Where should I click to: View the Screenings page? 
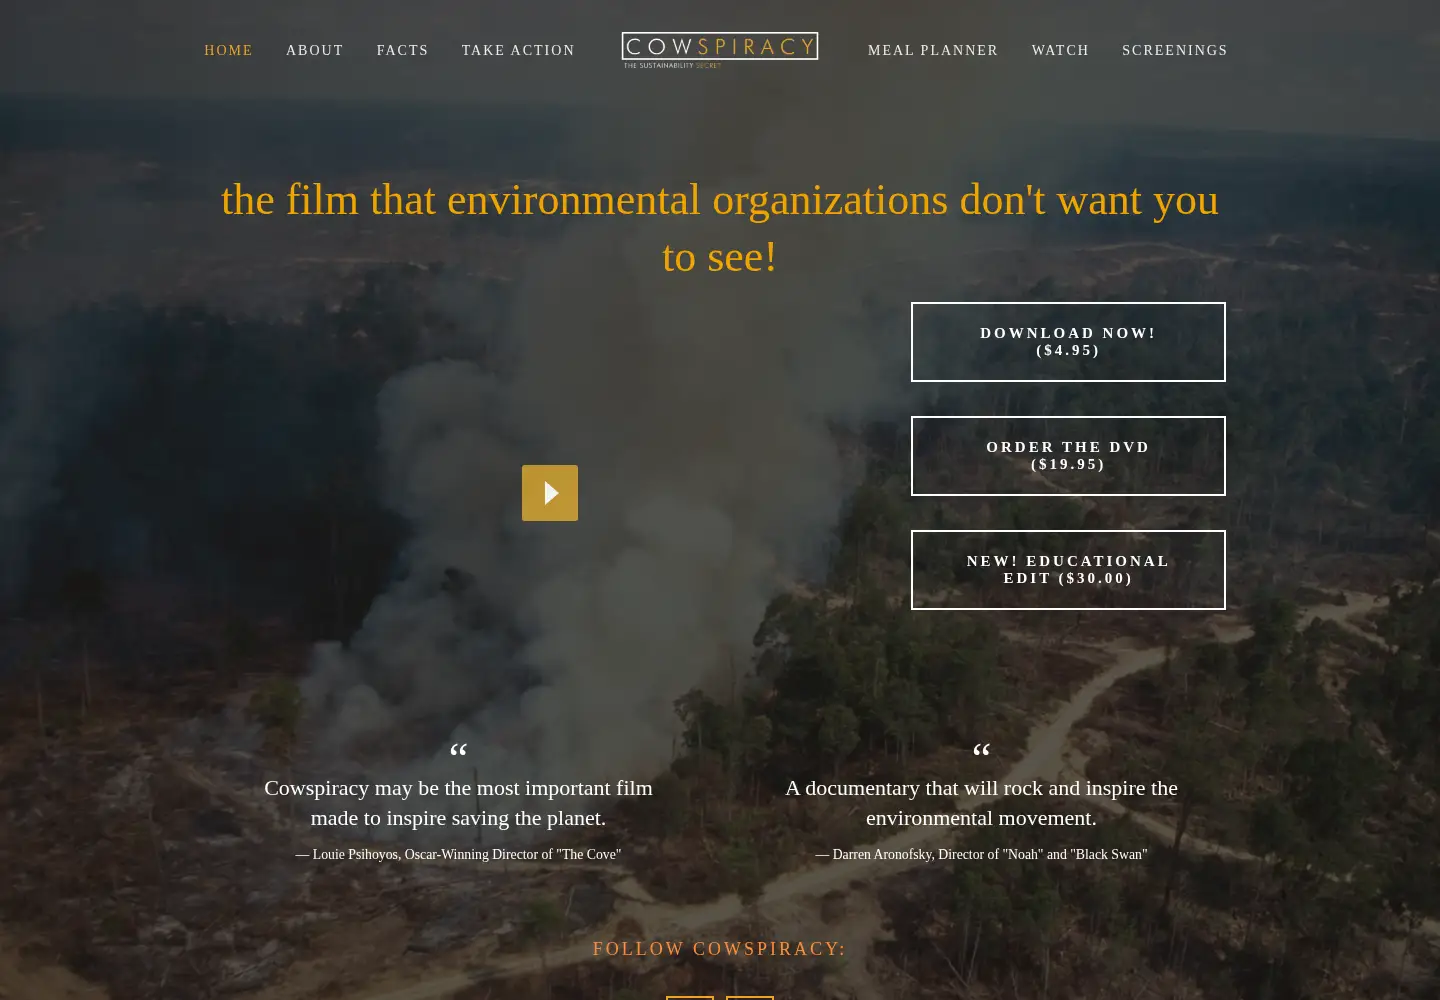pyautogui.click(x=1175, y=50)
